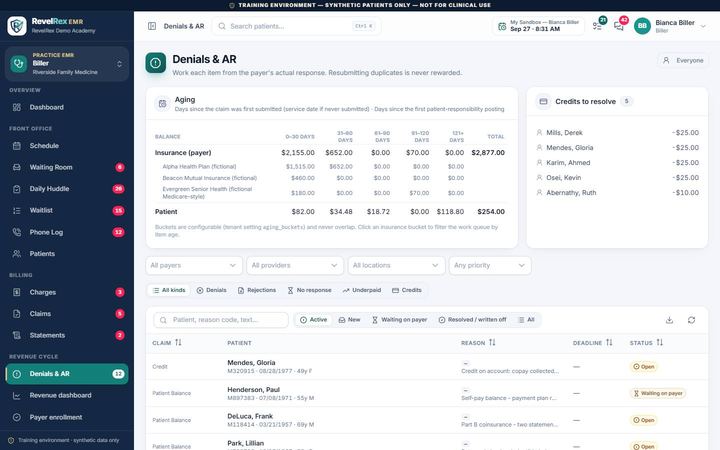Sort by Deadline column
This screenshot has width=720, height=450.
[x=592, y=343]
